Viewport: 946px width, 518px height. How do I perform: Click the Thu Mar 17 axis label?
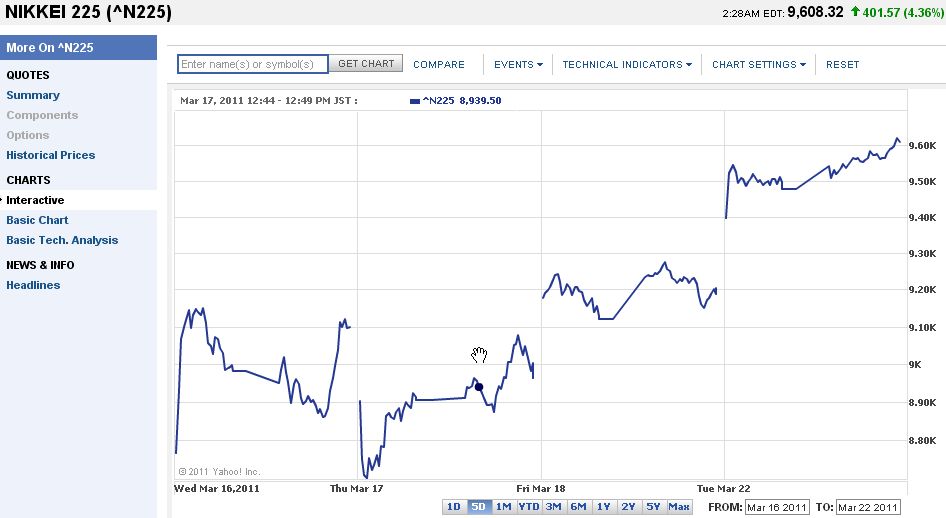click(x=357, y=488)
